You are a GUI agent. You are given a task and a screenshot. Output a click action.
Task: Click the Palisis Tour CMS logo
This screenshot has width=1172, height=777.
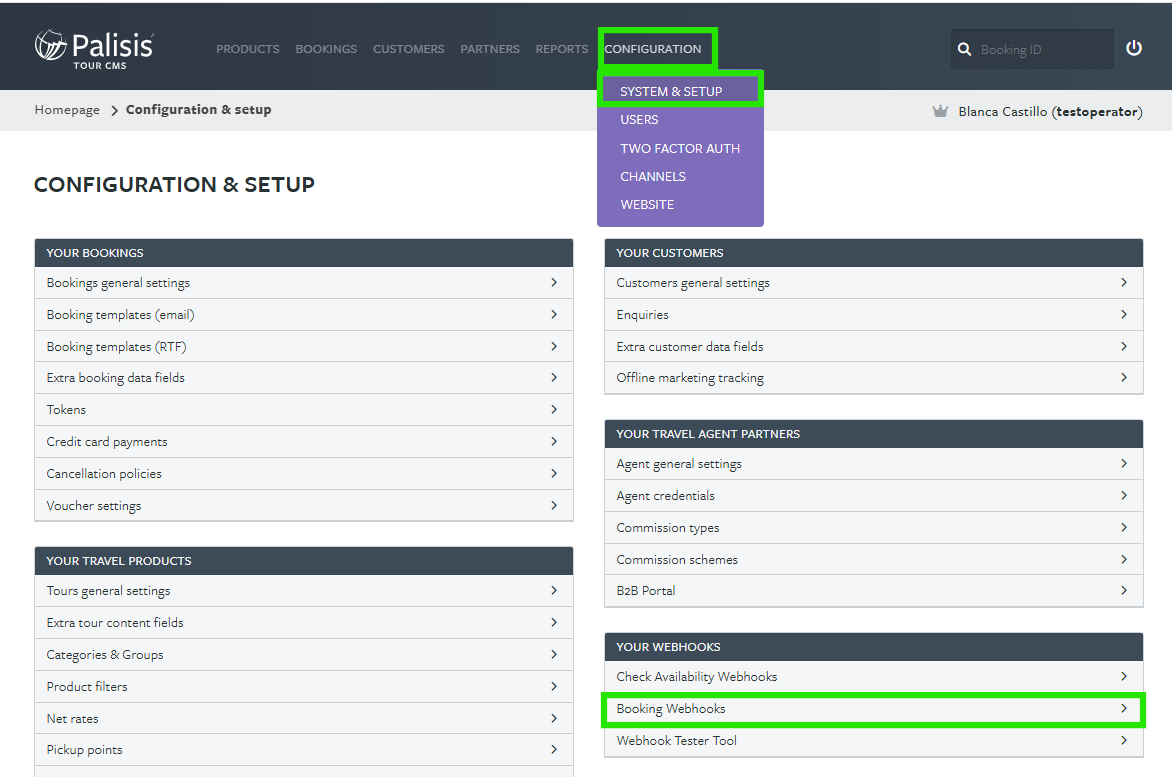coord(94,49)
